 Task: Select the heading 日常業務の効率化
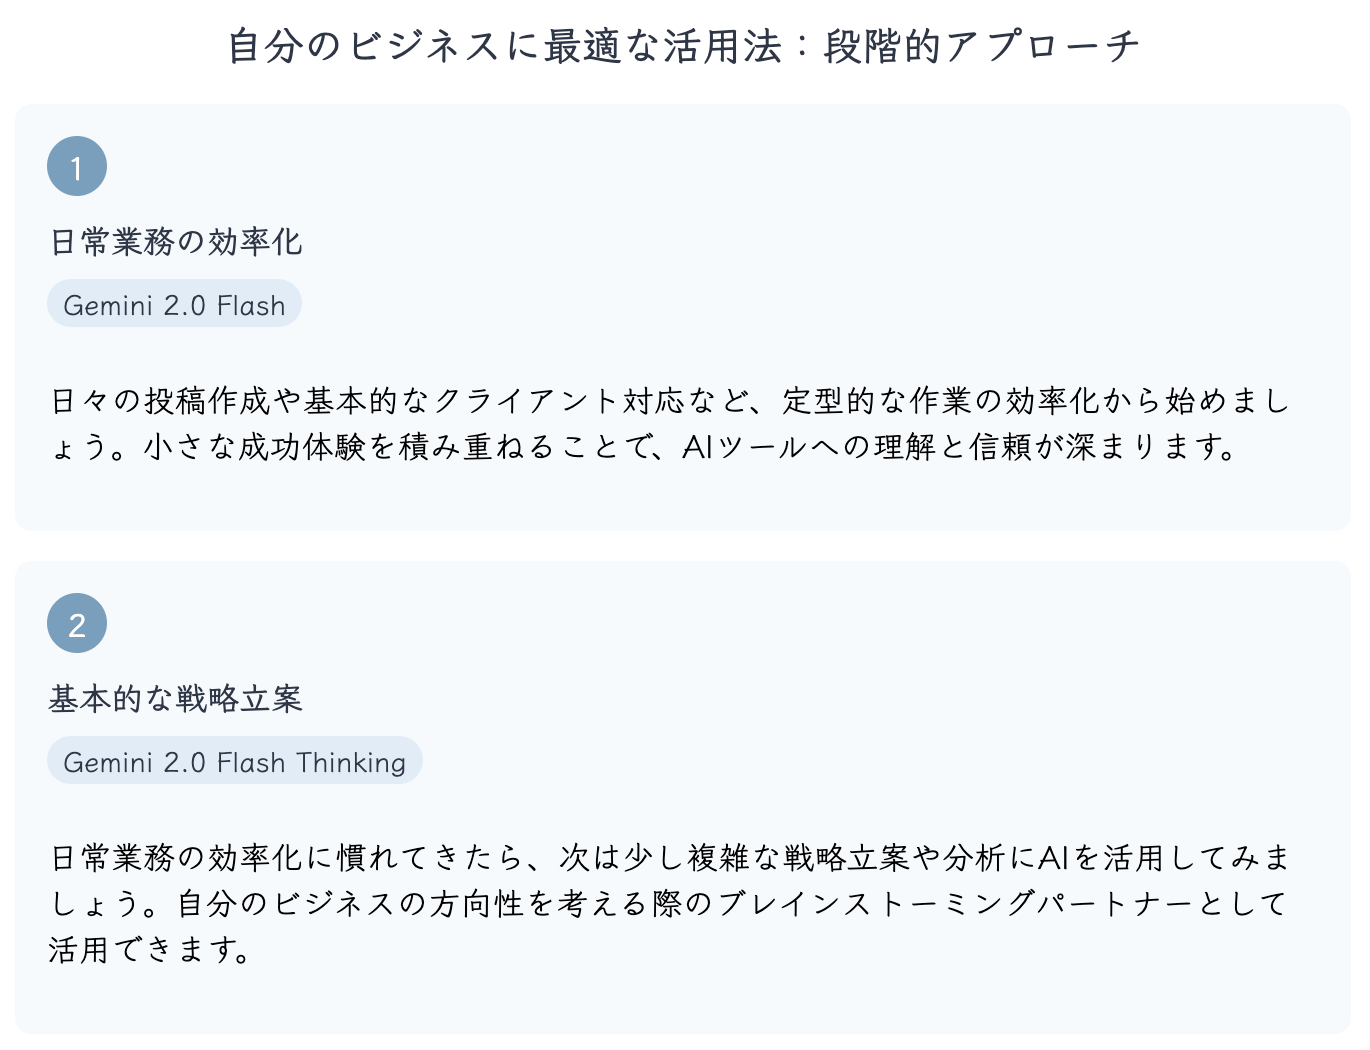tap(176, 242)
